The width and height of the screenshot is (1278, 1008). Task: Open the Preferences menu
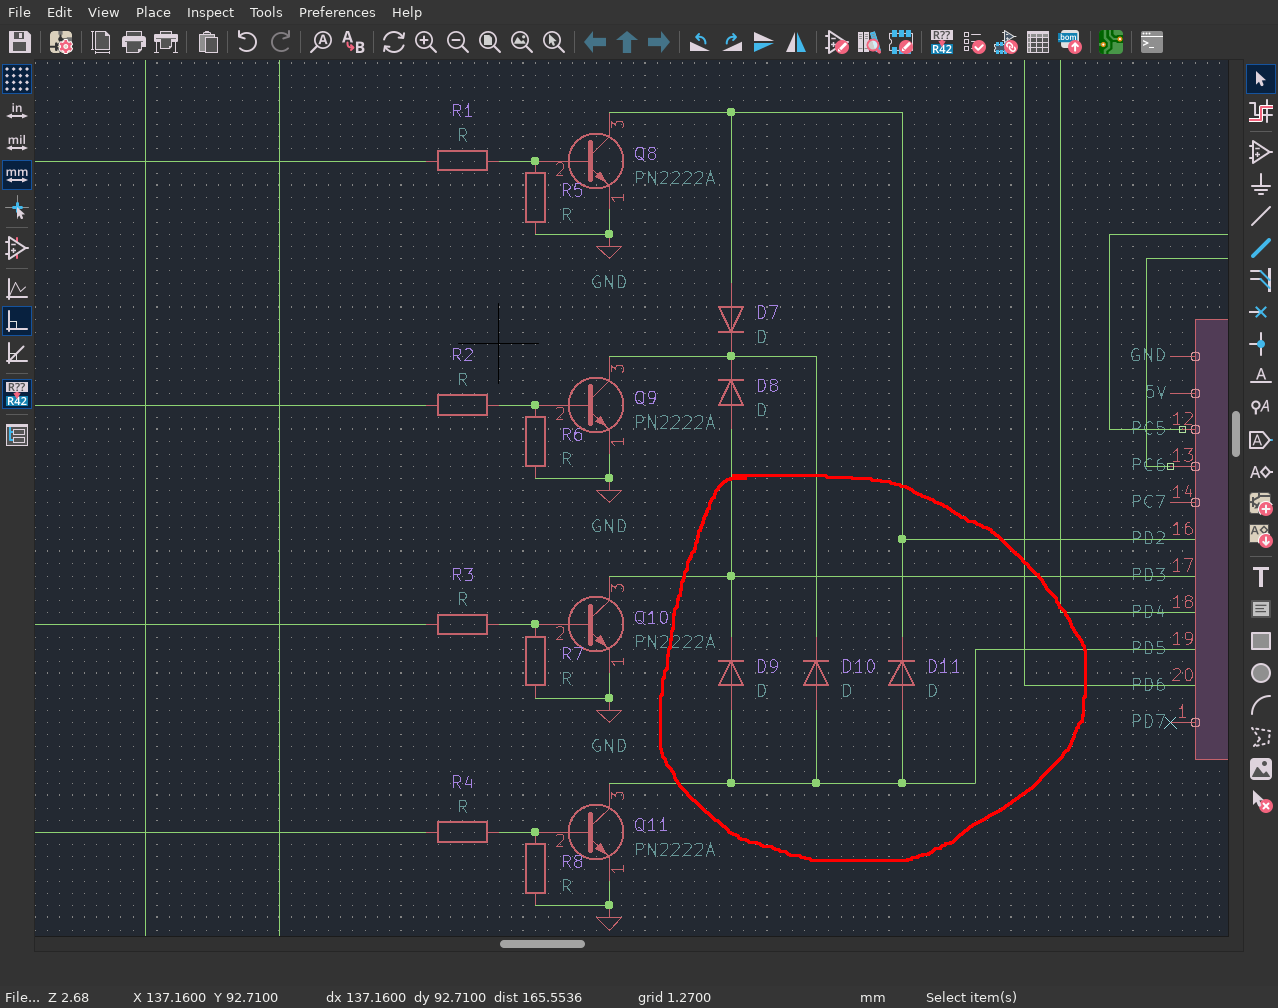[x=337, y=12]
